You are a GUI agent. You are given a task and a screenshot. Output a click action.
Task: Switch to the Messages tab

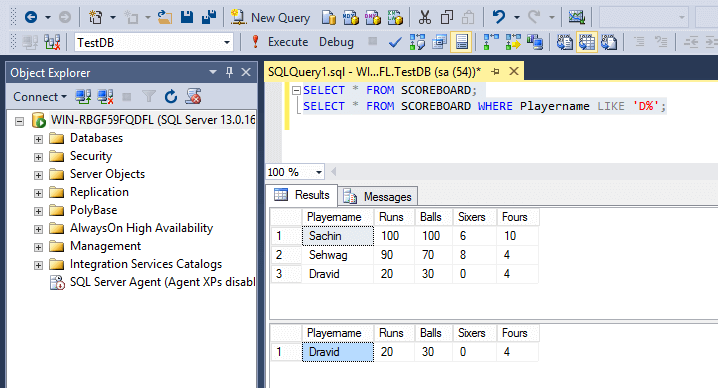click(378, 197)
